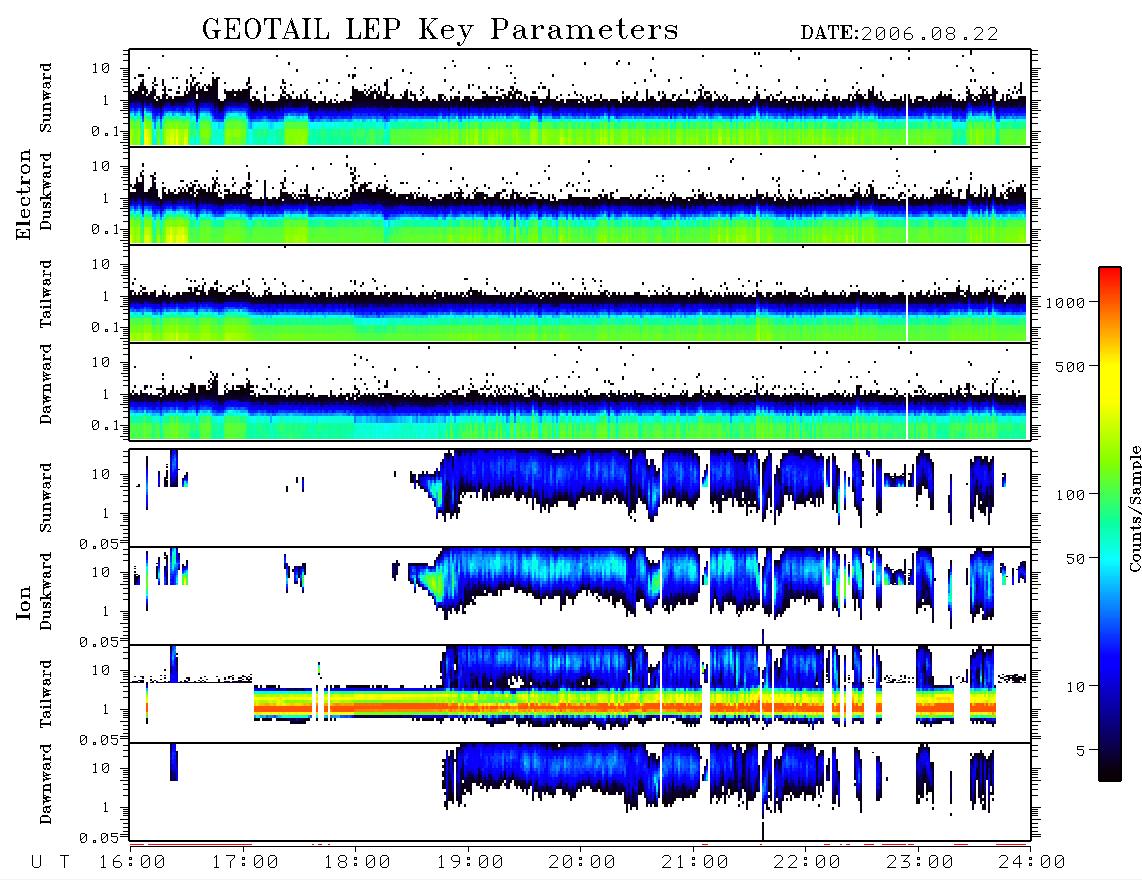Select the '21:00' time tick label
The width and height of the screenshot is (1142, 880).
click(696, 863)
